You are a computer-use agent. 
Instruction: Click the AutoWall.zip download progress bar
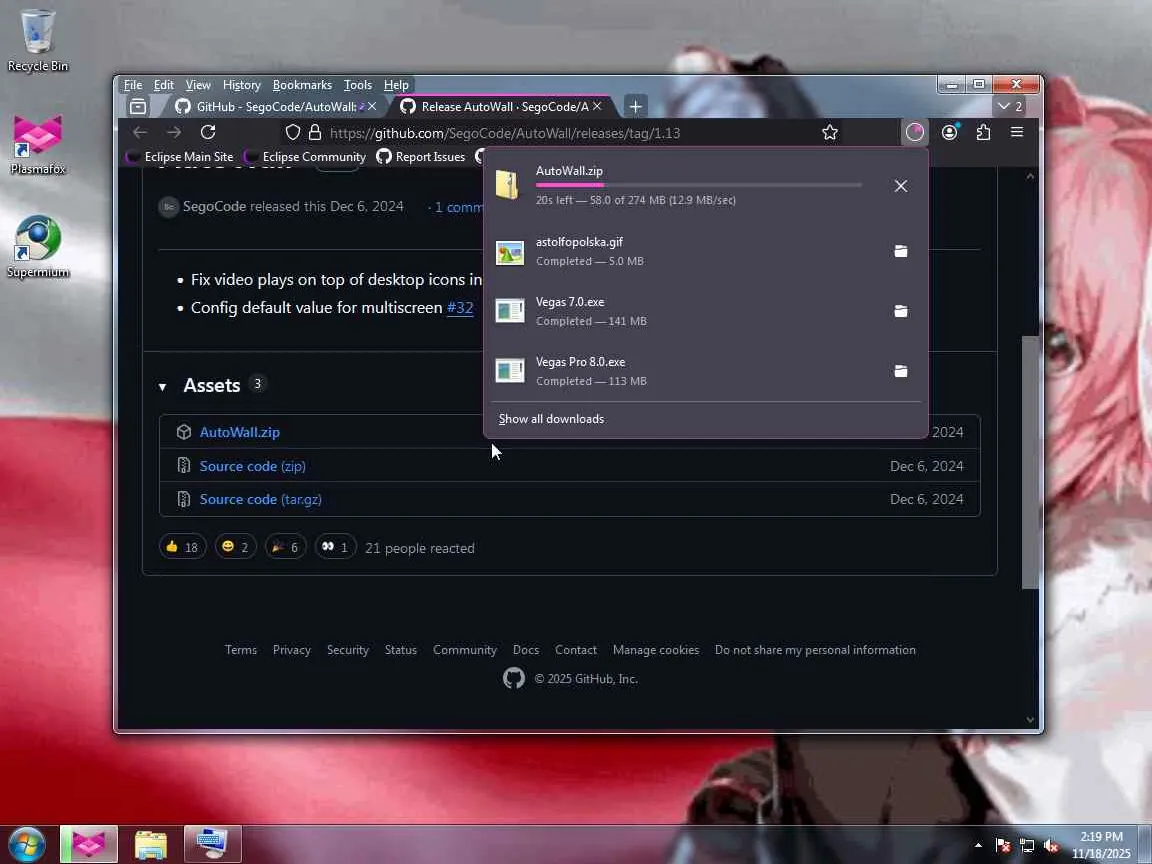[699, 185]
